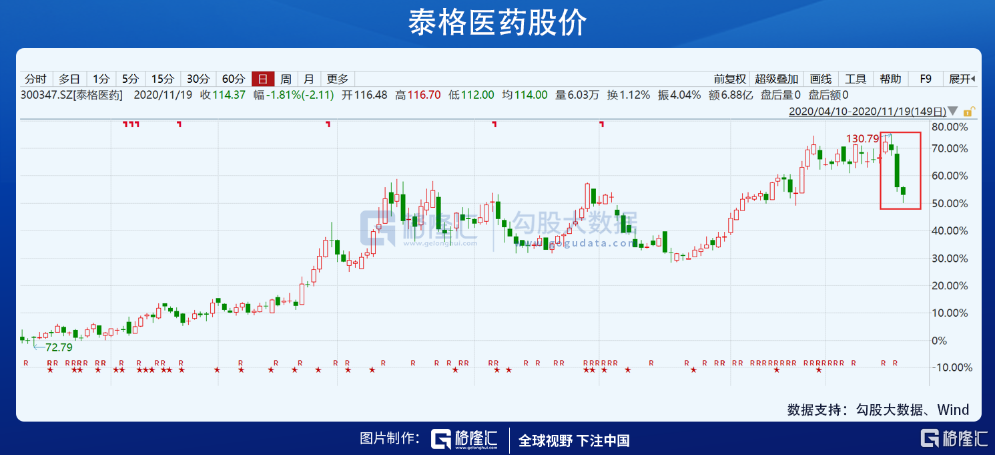The image size is (995, 455).
Task: Choose the 15分 period tab
Action: [x=162, y=79]
